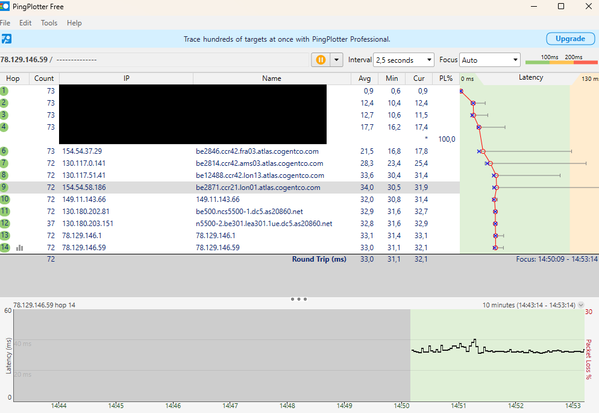The height and width of the screenshot is (413, 599).
Task: Open the Focus Auto dropdown
Action: tap(490, 60)
